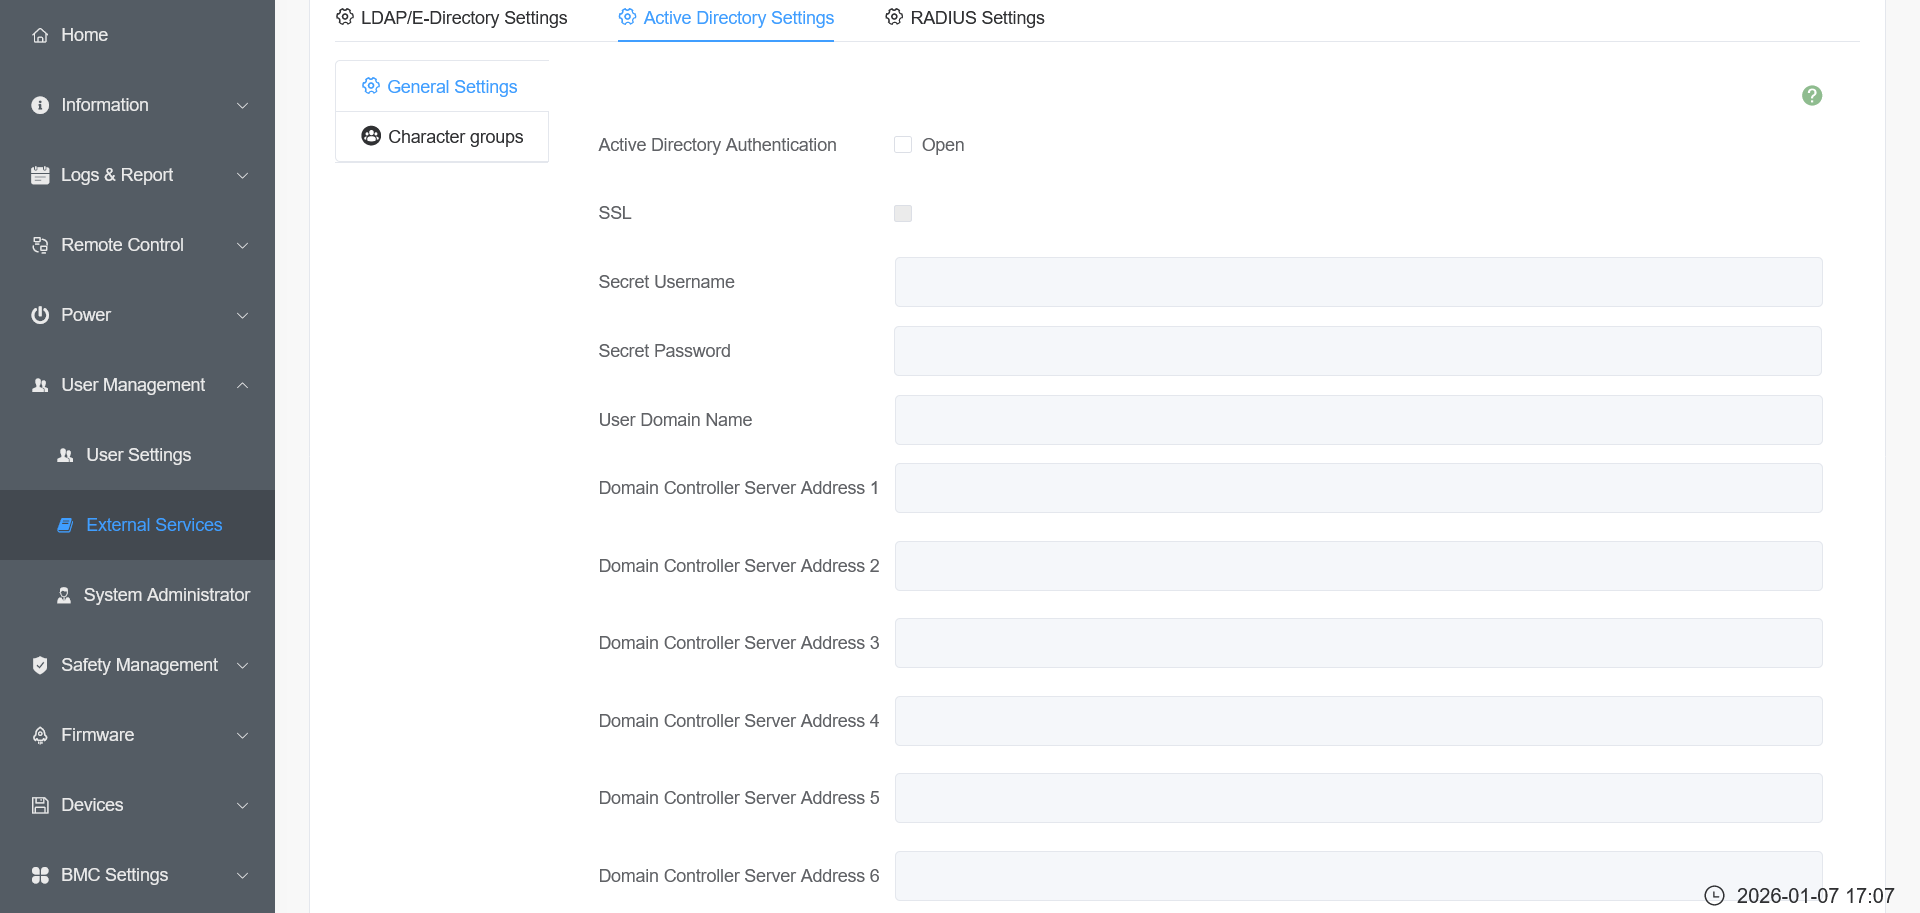The image size is (1920, 913).
Task: Click the Safety Management shield icon
Action: click(40, 665)
